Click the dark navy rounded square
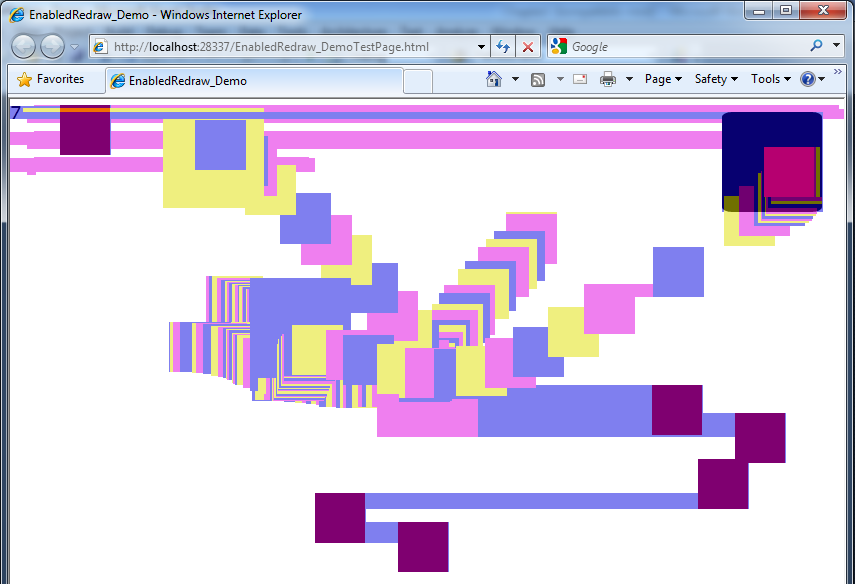This screenshot has width=855, height=584. click(772, 162)
